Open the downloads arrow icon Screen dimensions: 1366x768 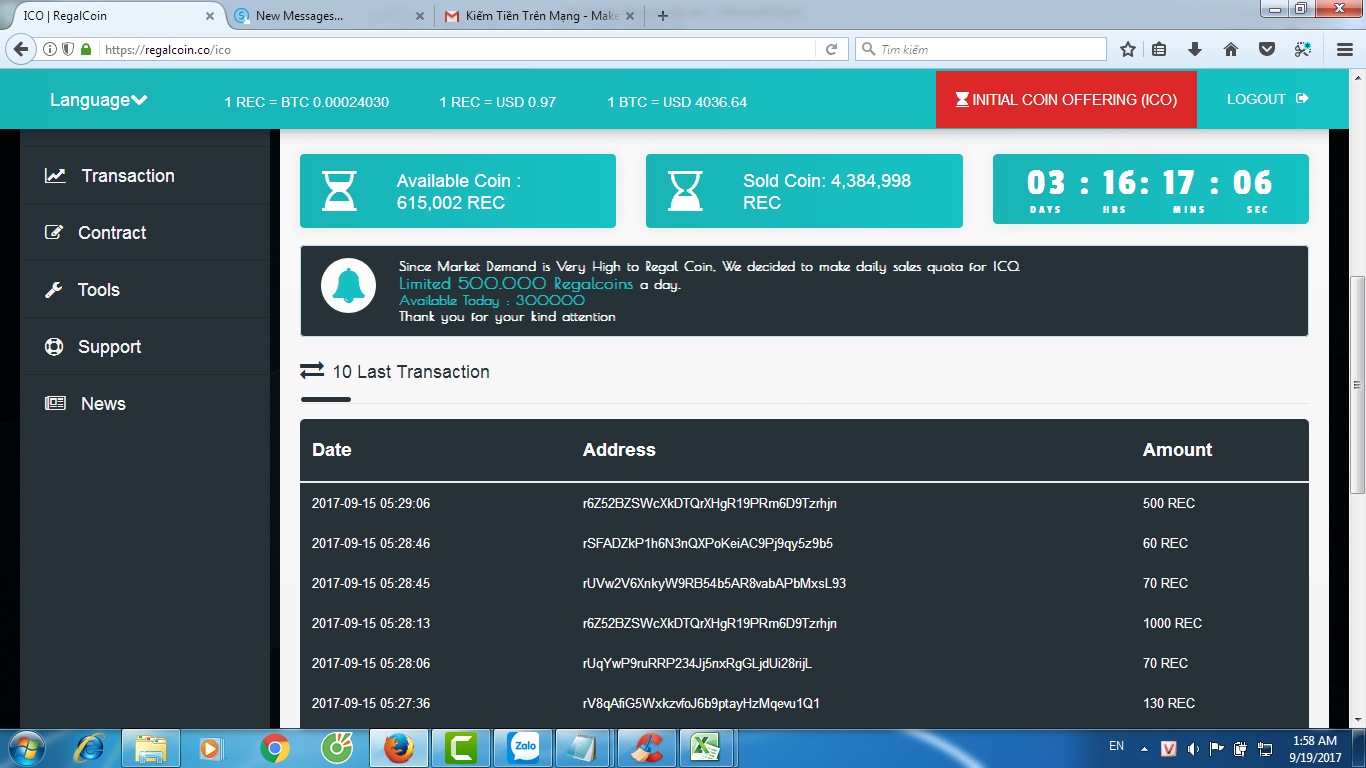pos(1195,49)
